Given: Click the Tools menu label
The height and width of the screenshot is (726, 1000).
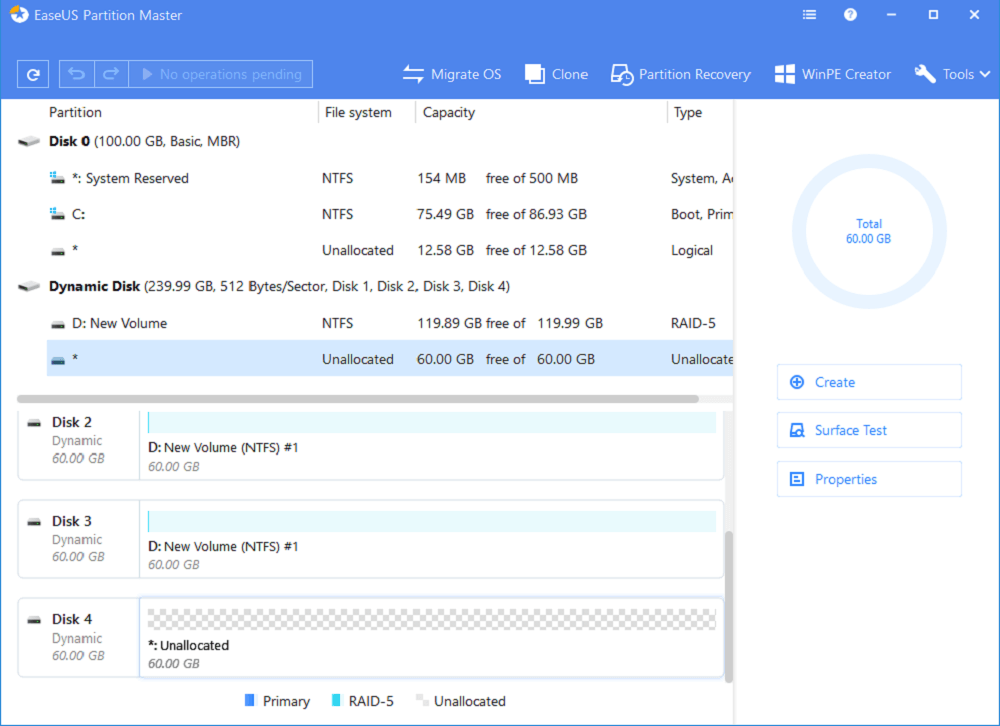Looking at the screenshot, I should coord(959,75).
